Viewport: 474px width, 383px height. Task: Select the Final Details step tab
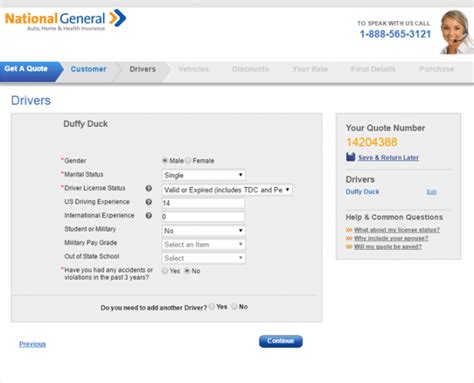(x=373, y=69)
